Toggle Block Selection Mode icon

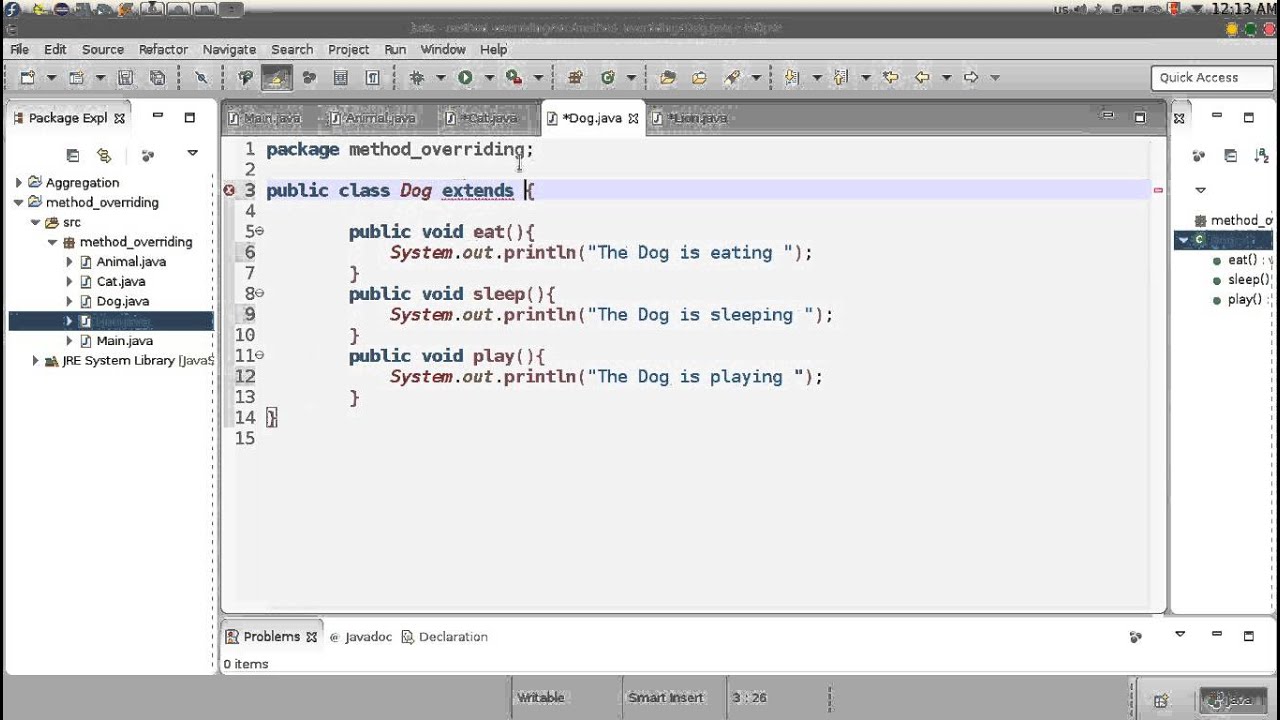[x=340, y=77]
